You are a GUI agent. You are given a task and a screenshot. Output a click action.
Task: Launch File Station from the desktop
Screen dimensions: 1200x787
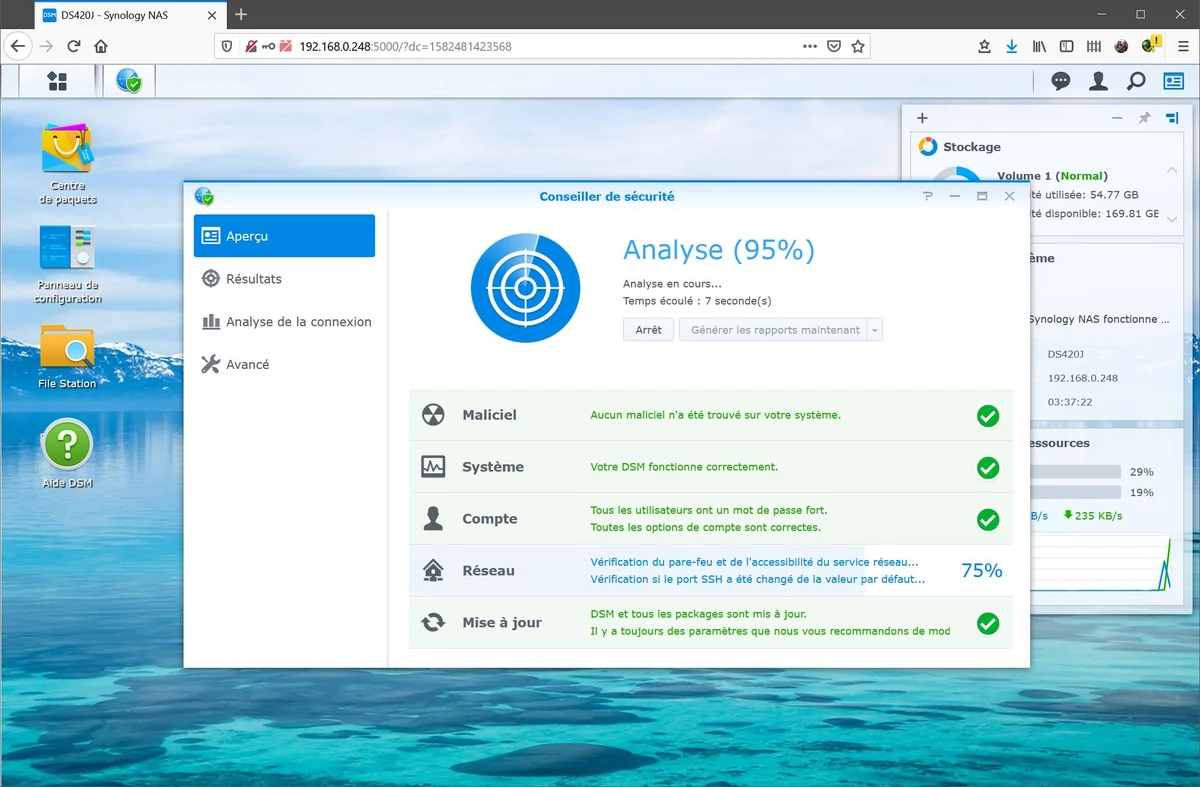coord(68,357)
